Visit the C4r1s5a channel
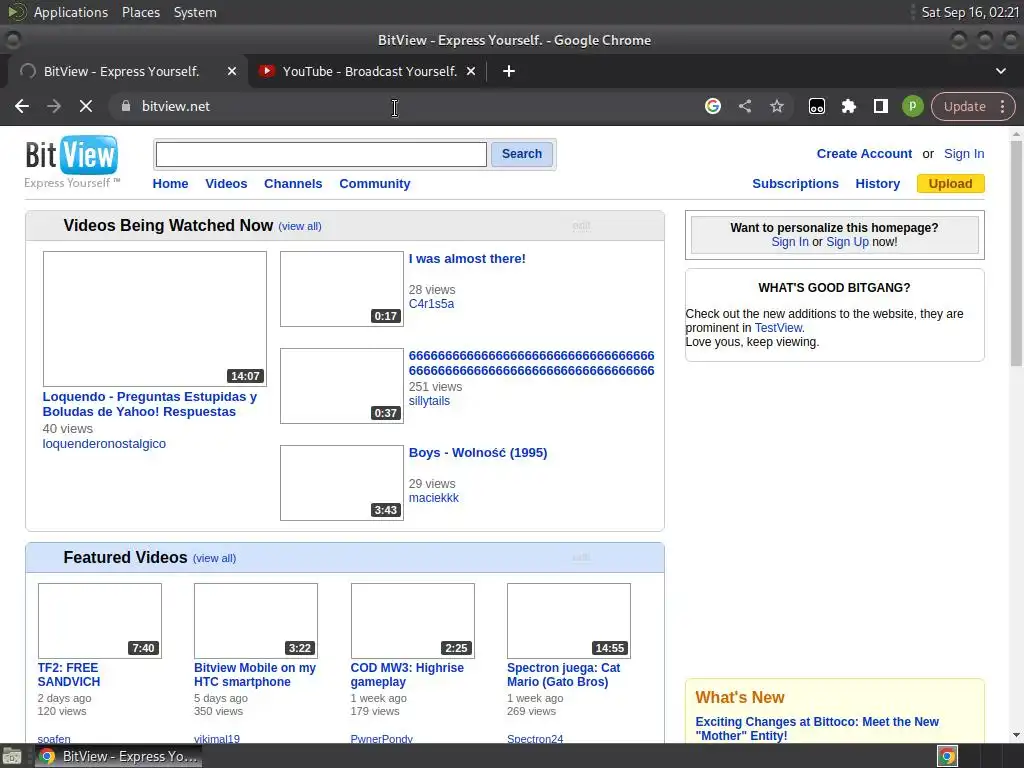Image resolution: width=1024 pixels, height=768 pixels. pos(431,304)
